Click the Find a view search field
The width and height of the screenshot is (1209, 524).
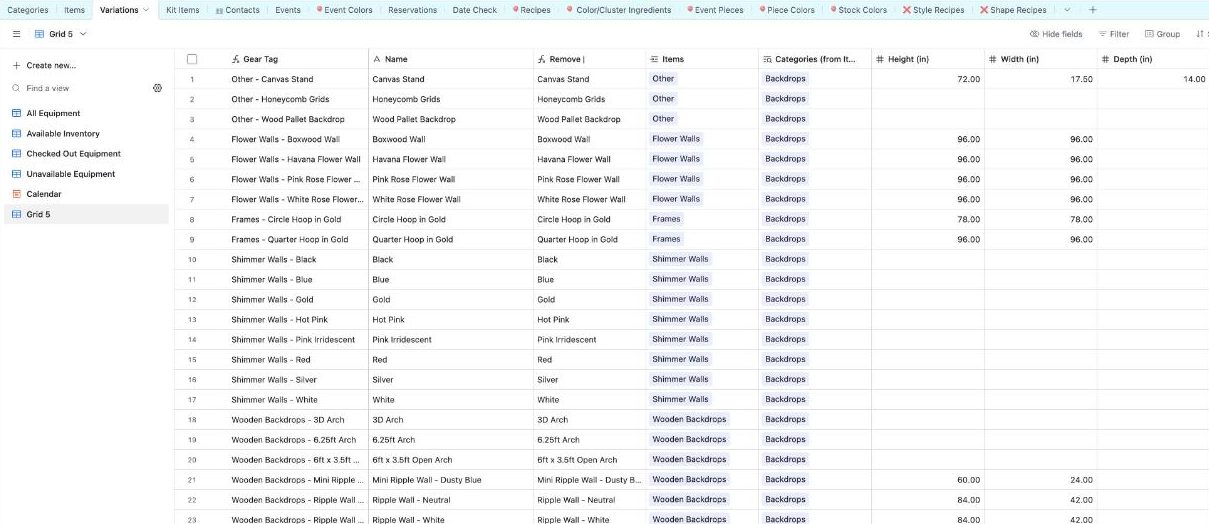click(80, 88)
